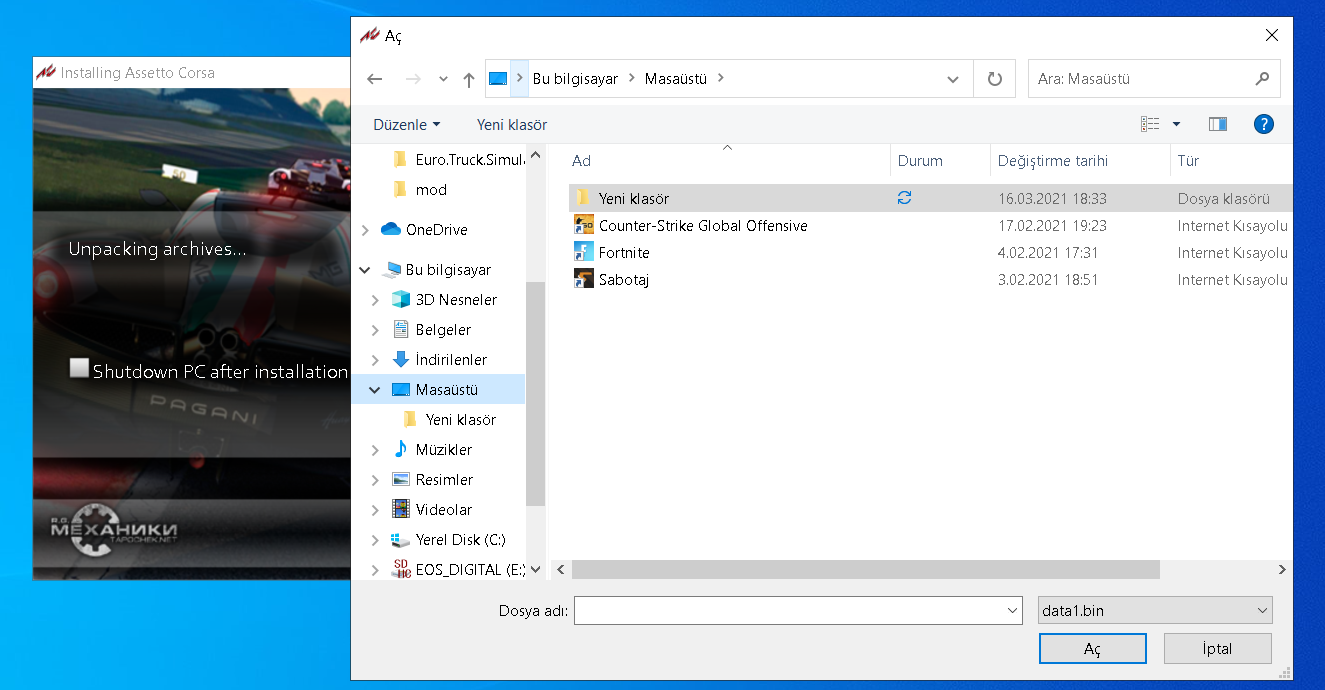Click the navigation pane vertical scrollbar
Screen dimensions: 1325x690
(x=535, y=393)
